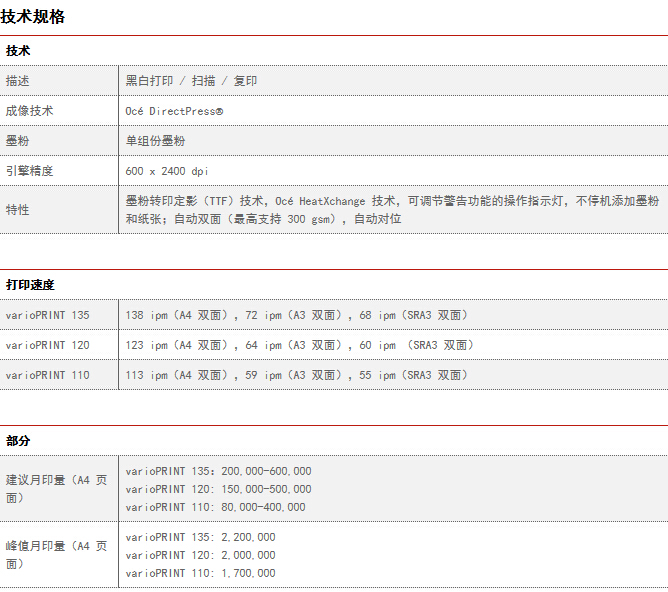
Task: Select the 描述 row label
Action: tap(17, 80)
